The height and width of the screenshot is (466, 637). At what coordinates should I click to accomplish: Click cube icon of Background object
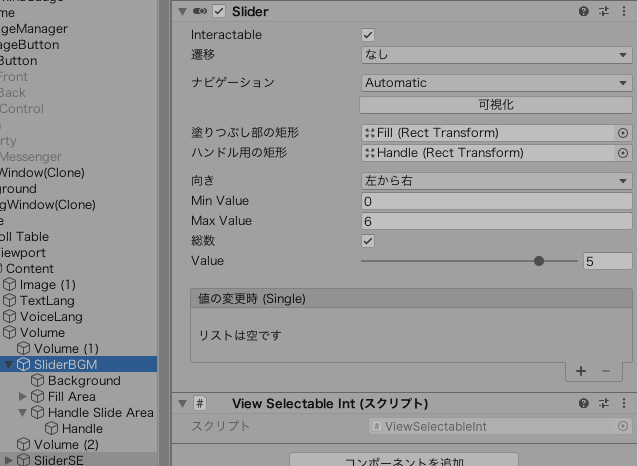coord(37,380)
